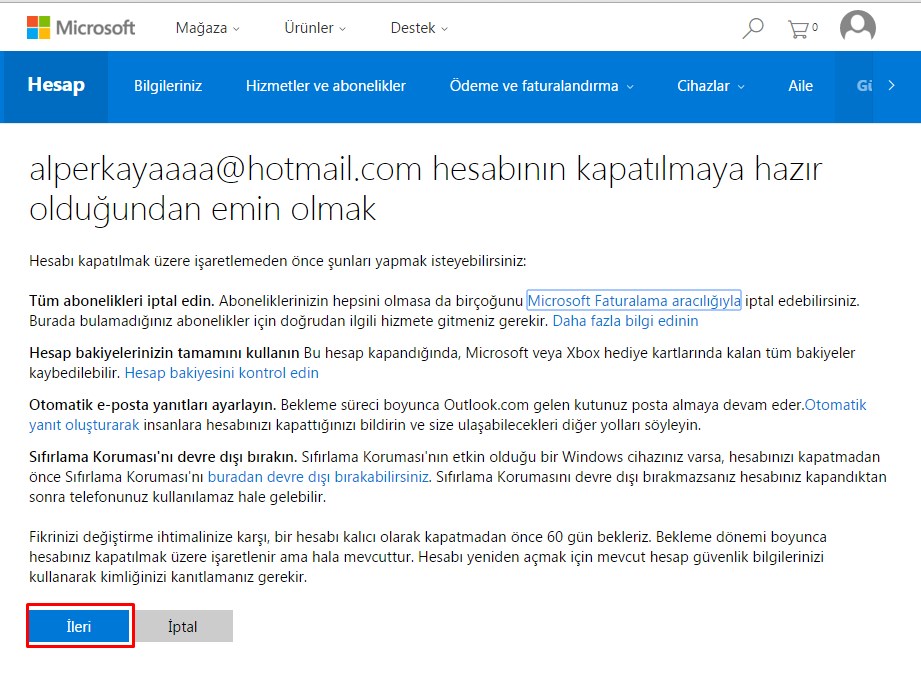The image size is (921, 678).
Task: Expand Ödeme ve faturalandırma menu
Action: 541,86
